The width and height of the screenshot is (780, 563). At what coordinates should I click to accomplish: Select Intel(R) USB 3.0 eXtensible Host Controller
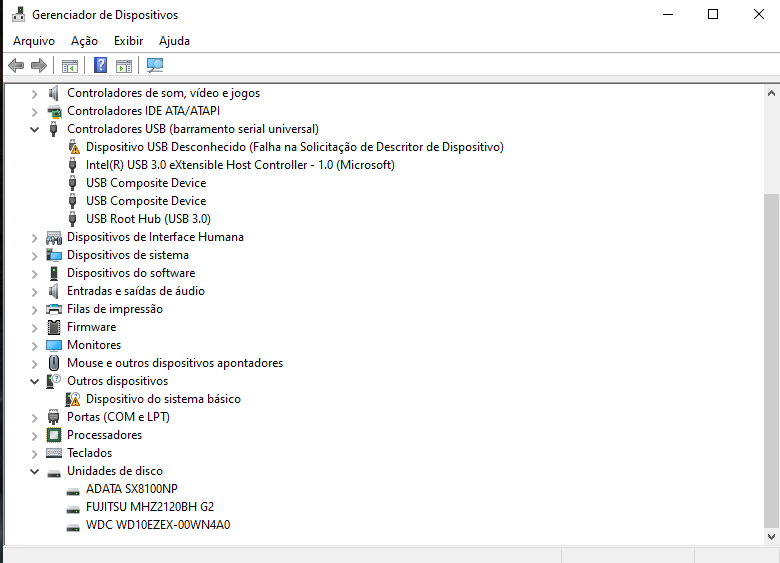[240, 165]
